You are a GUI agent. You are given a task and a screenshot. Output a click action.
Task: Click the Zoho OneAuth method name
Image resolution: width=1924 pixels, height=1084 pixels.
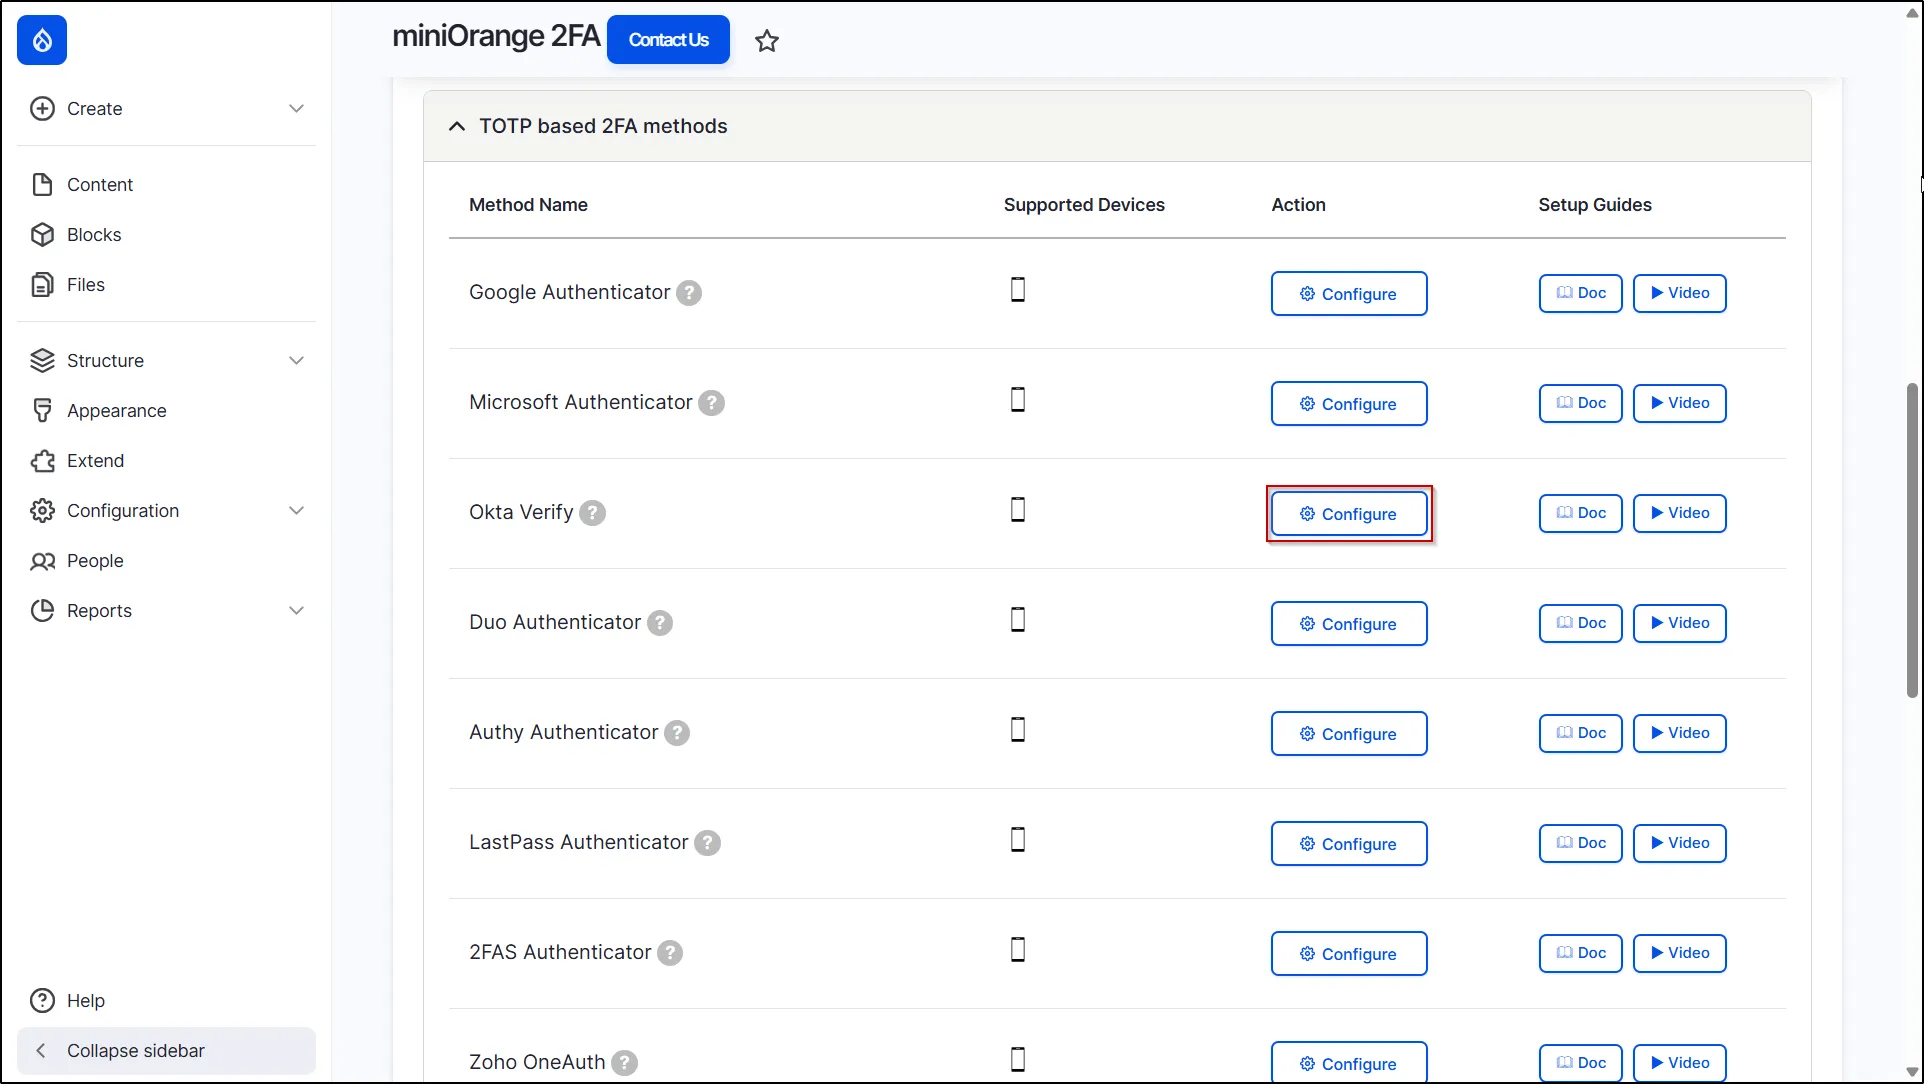537,1062
